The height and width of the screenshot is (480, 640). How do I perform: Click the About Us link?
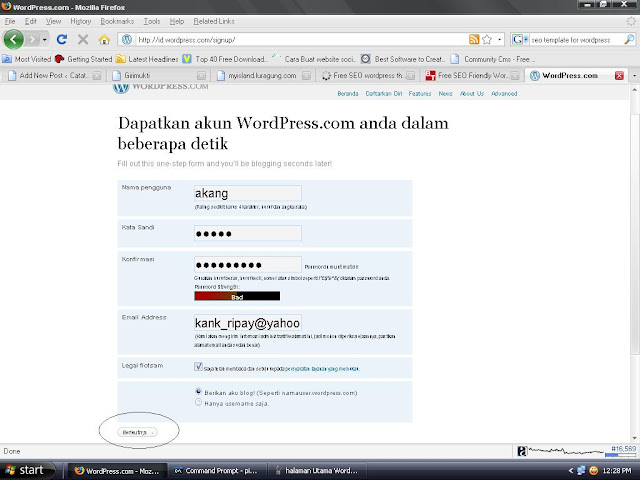[x=471, y=93]
